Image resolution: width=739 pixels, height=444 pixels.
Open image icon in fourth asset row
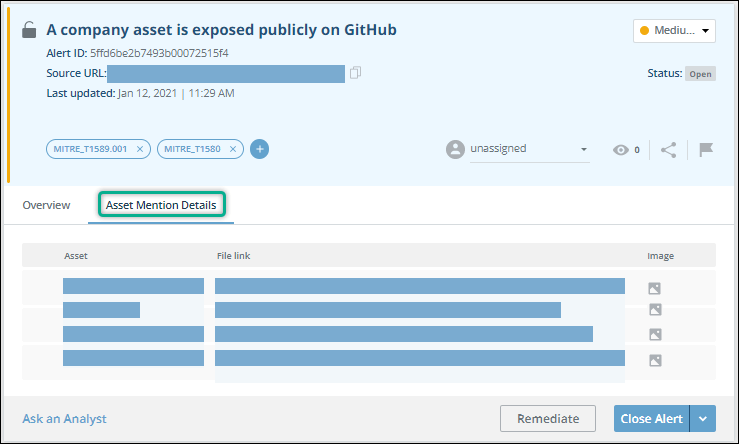(655, 360)
